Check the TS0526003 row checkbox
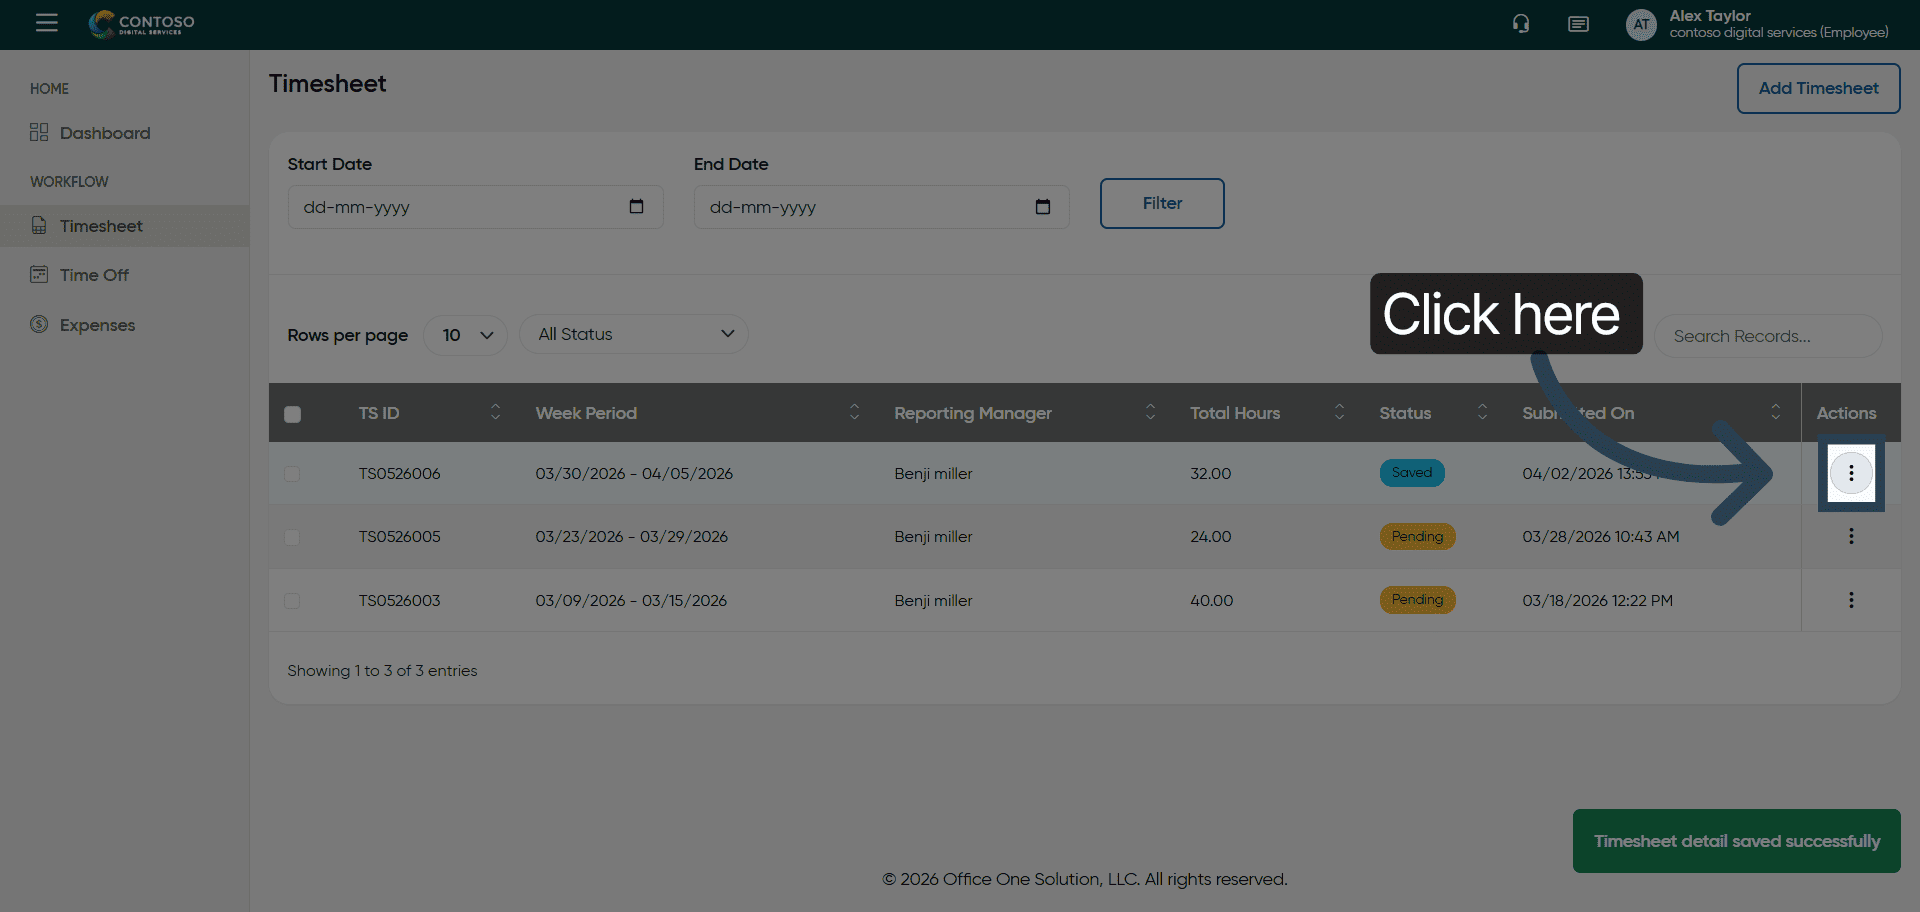 (292, 601)
